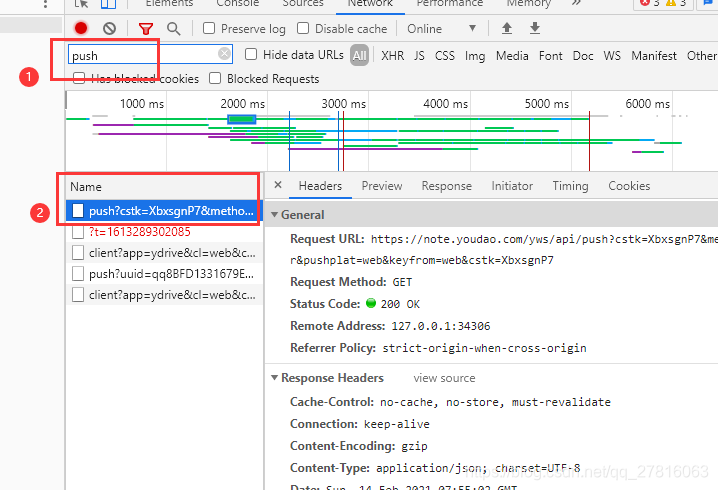Select the push?uuid=qq8BFD1331679E request
This screenshot has height=490, width=718.
click(x=164, y=274)
